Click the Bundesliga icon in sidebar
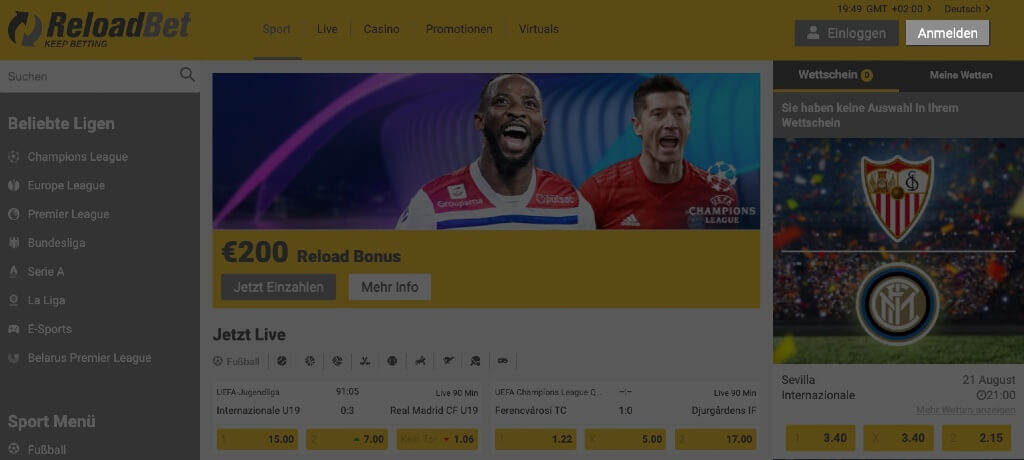Screen dimensions: 1024x460 pyautogui.click(x=14, y=243)
